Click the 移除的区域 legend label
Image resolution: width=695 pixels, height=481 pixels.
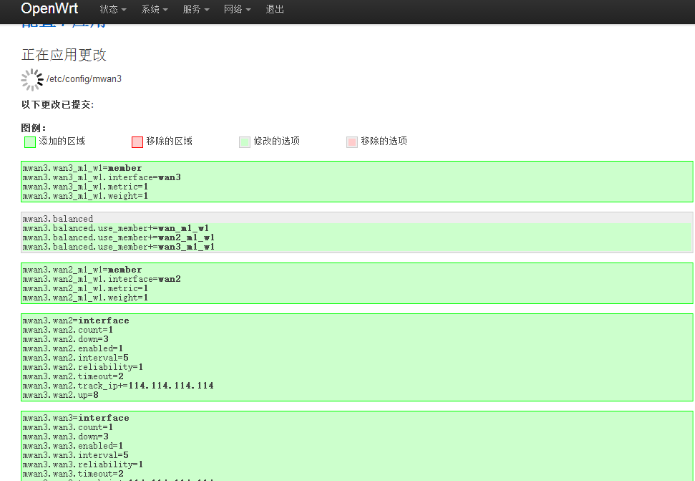(169, 141)
